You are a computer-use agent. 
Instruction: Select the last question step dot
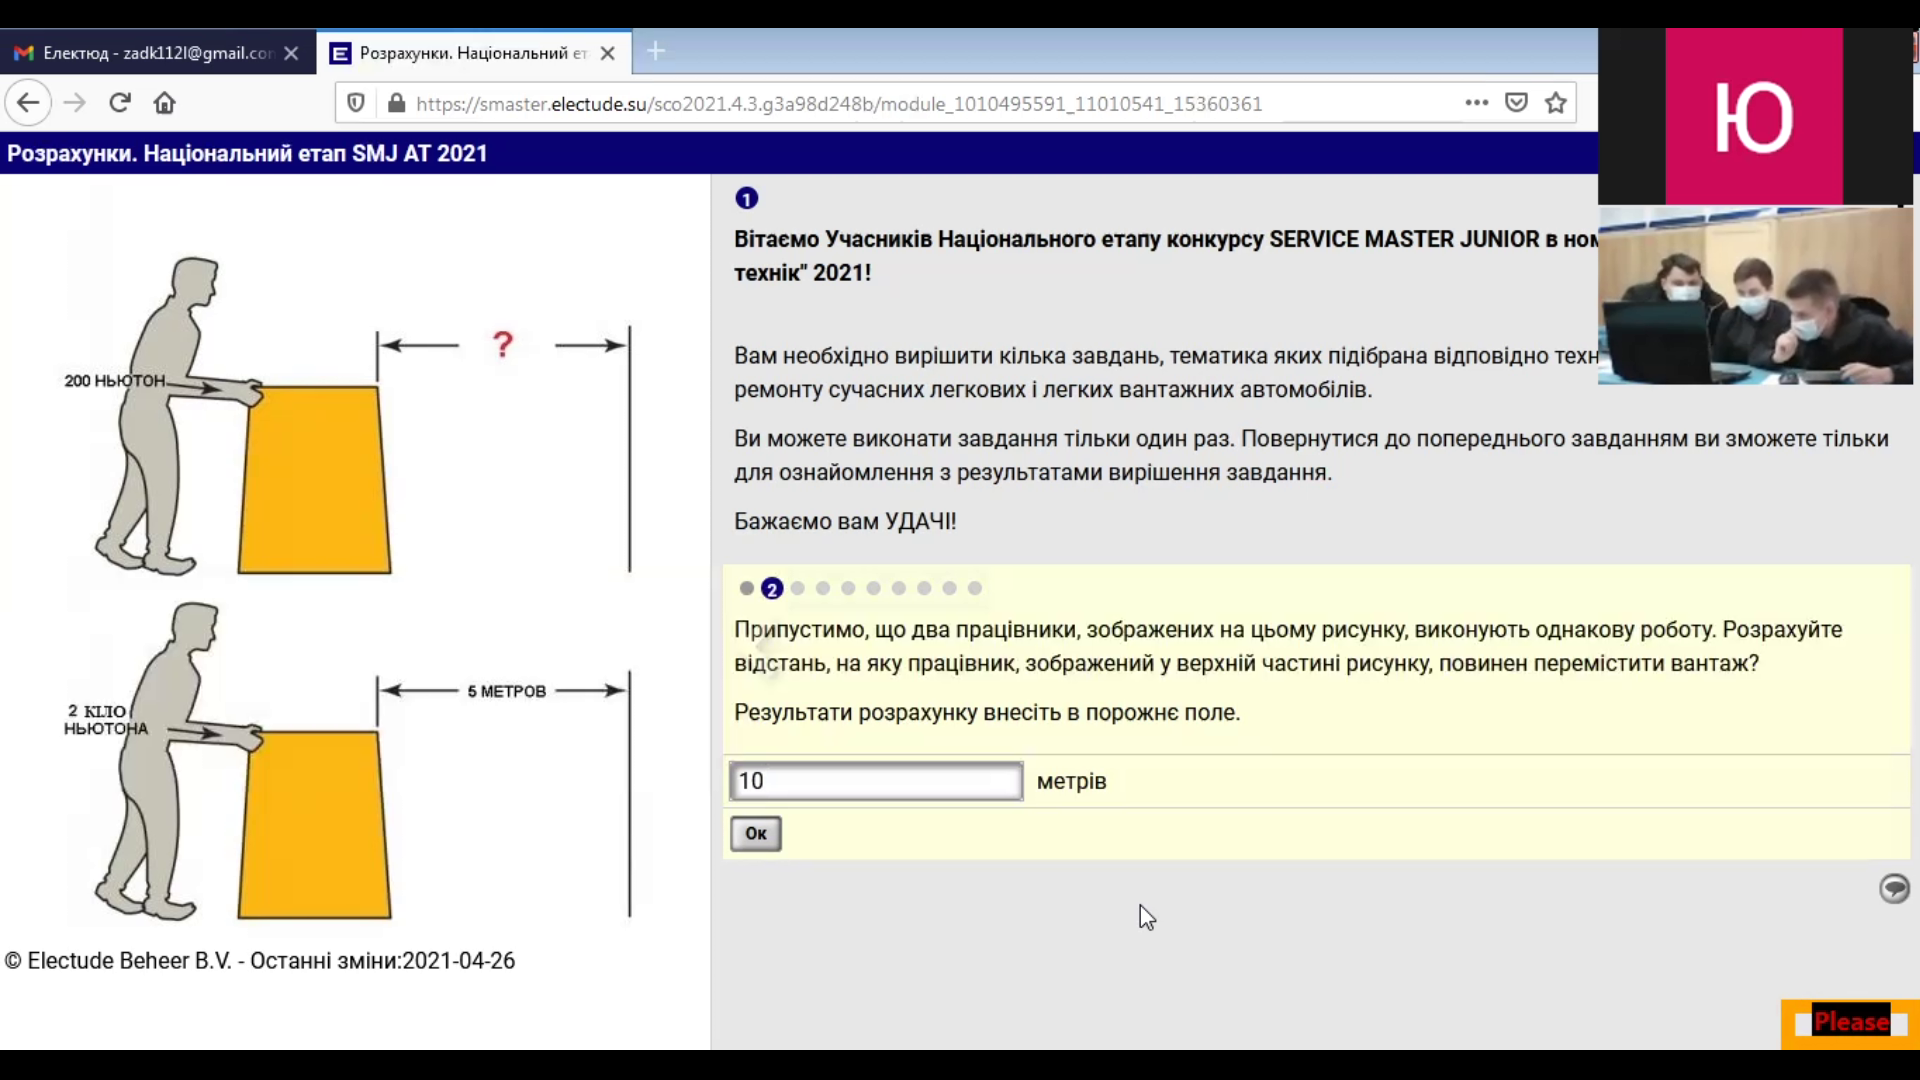(975, 588)
